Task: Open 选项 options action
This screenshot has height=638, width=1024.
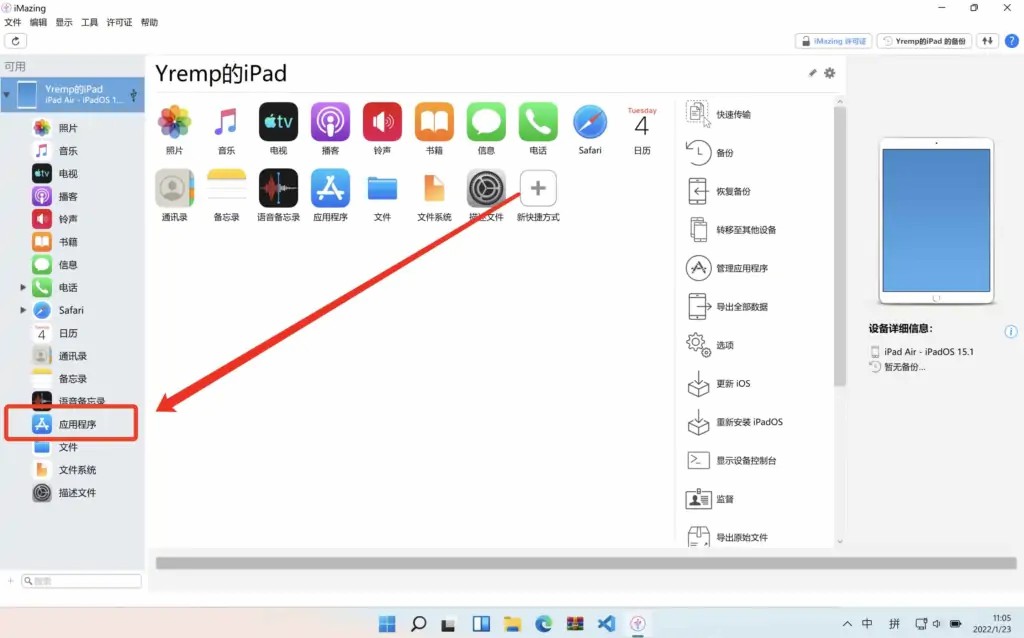Action: coord(710,345)
